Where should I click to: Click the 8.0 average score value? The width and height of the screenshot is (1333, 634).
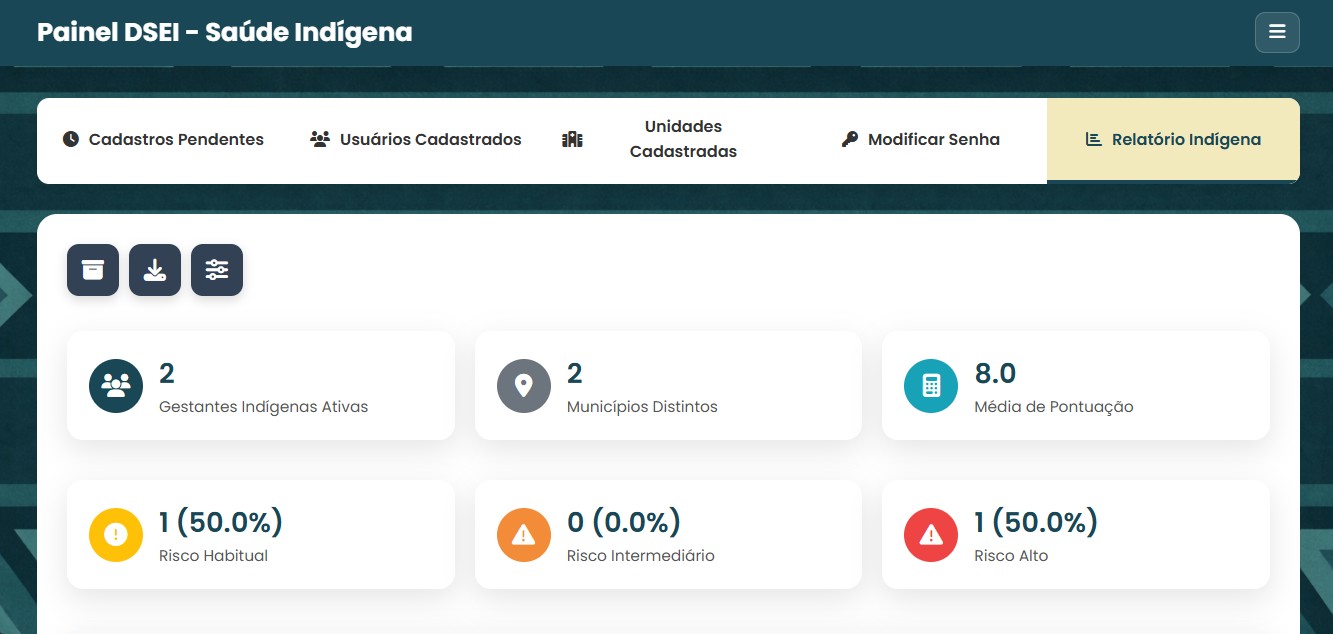pyautogui.click(x=995, y=374)
